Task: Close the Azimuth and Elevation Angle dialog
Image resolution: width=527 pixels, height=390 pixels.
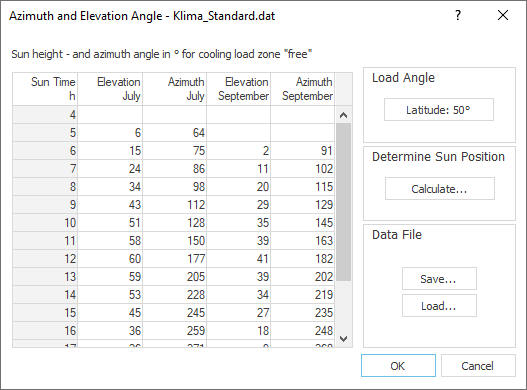Action: 503,15
